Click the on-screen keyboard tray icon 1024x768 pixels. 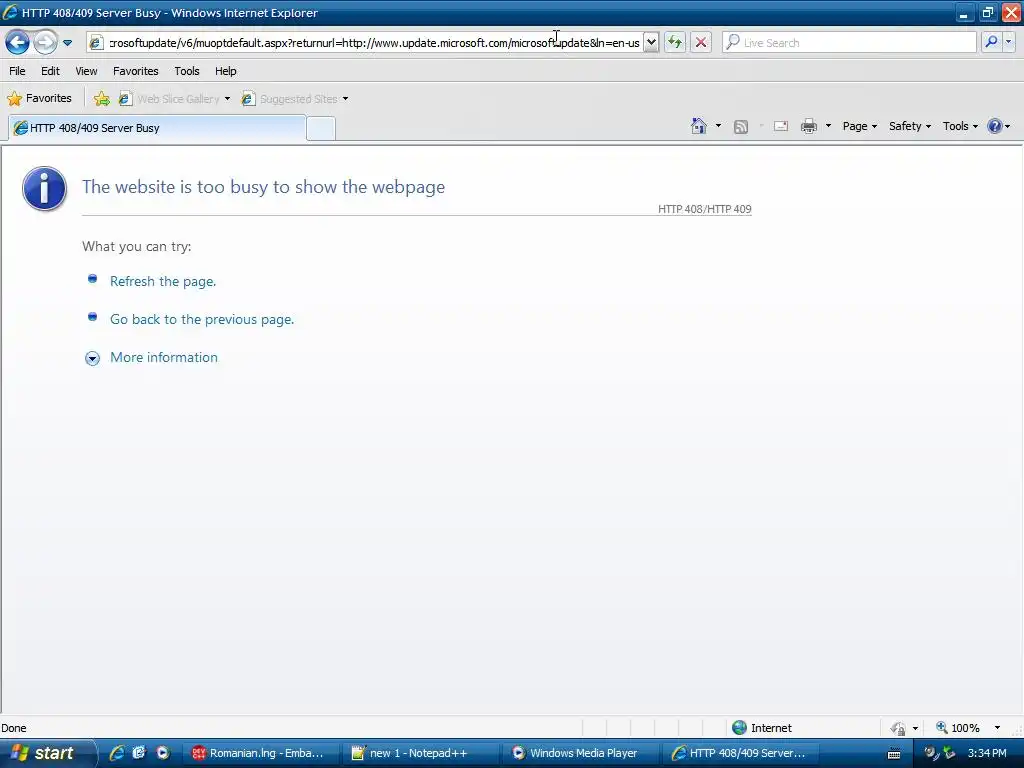[x=894, y=754]
